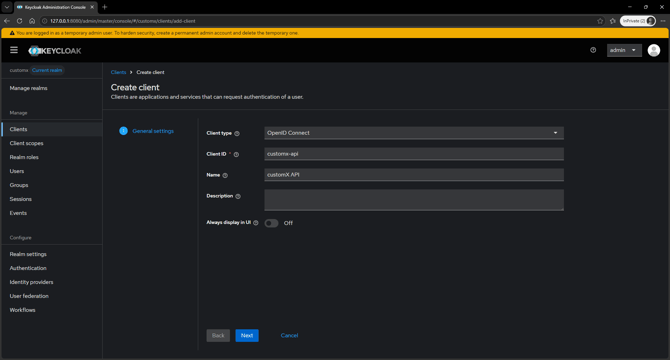Open the Name field help icon
Screen dimensions: 670x360
(x=225, y=175)
